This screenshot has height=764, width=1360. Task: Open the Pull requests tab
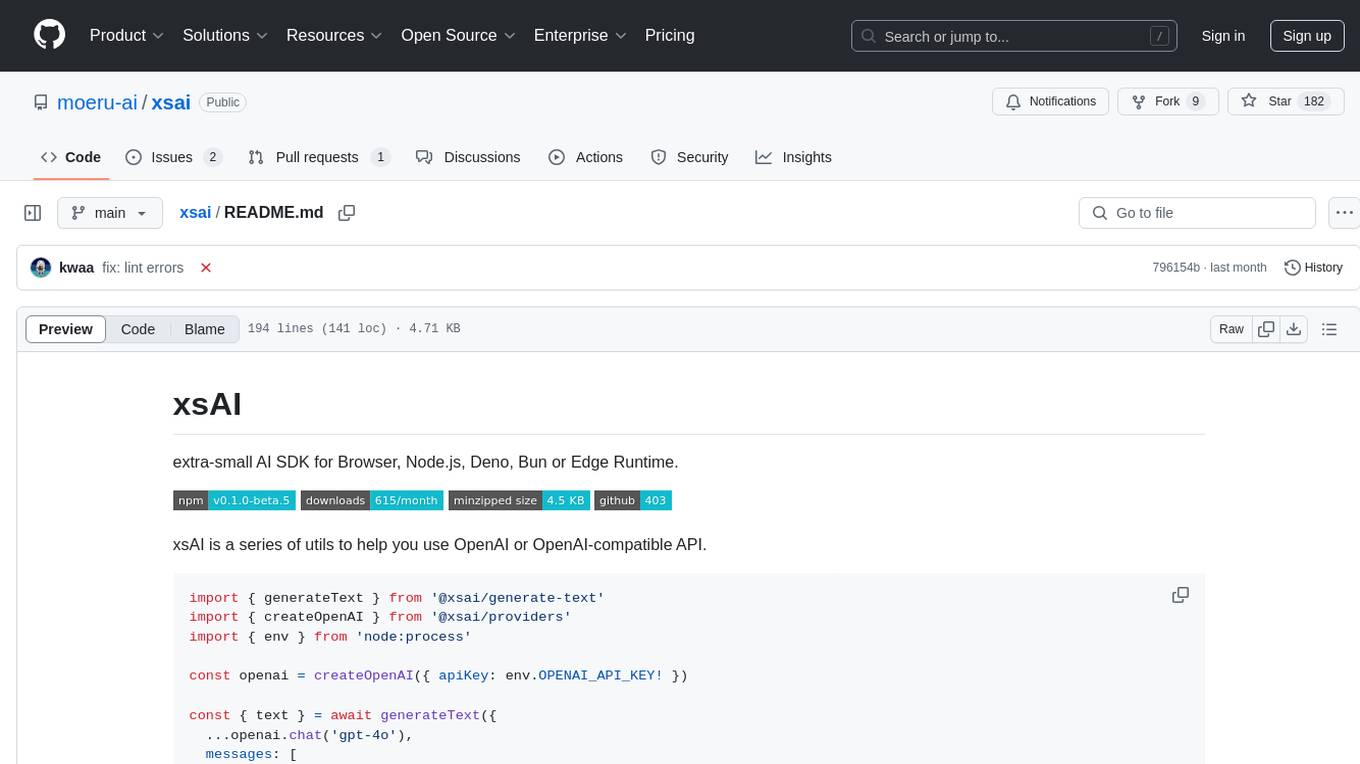[318, 157]
